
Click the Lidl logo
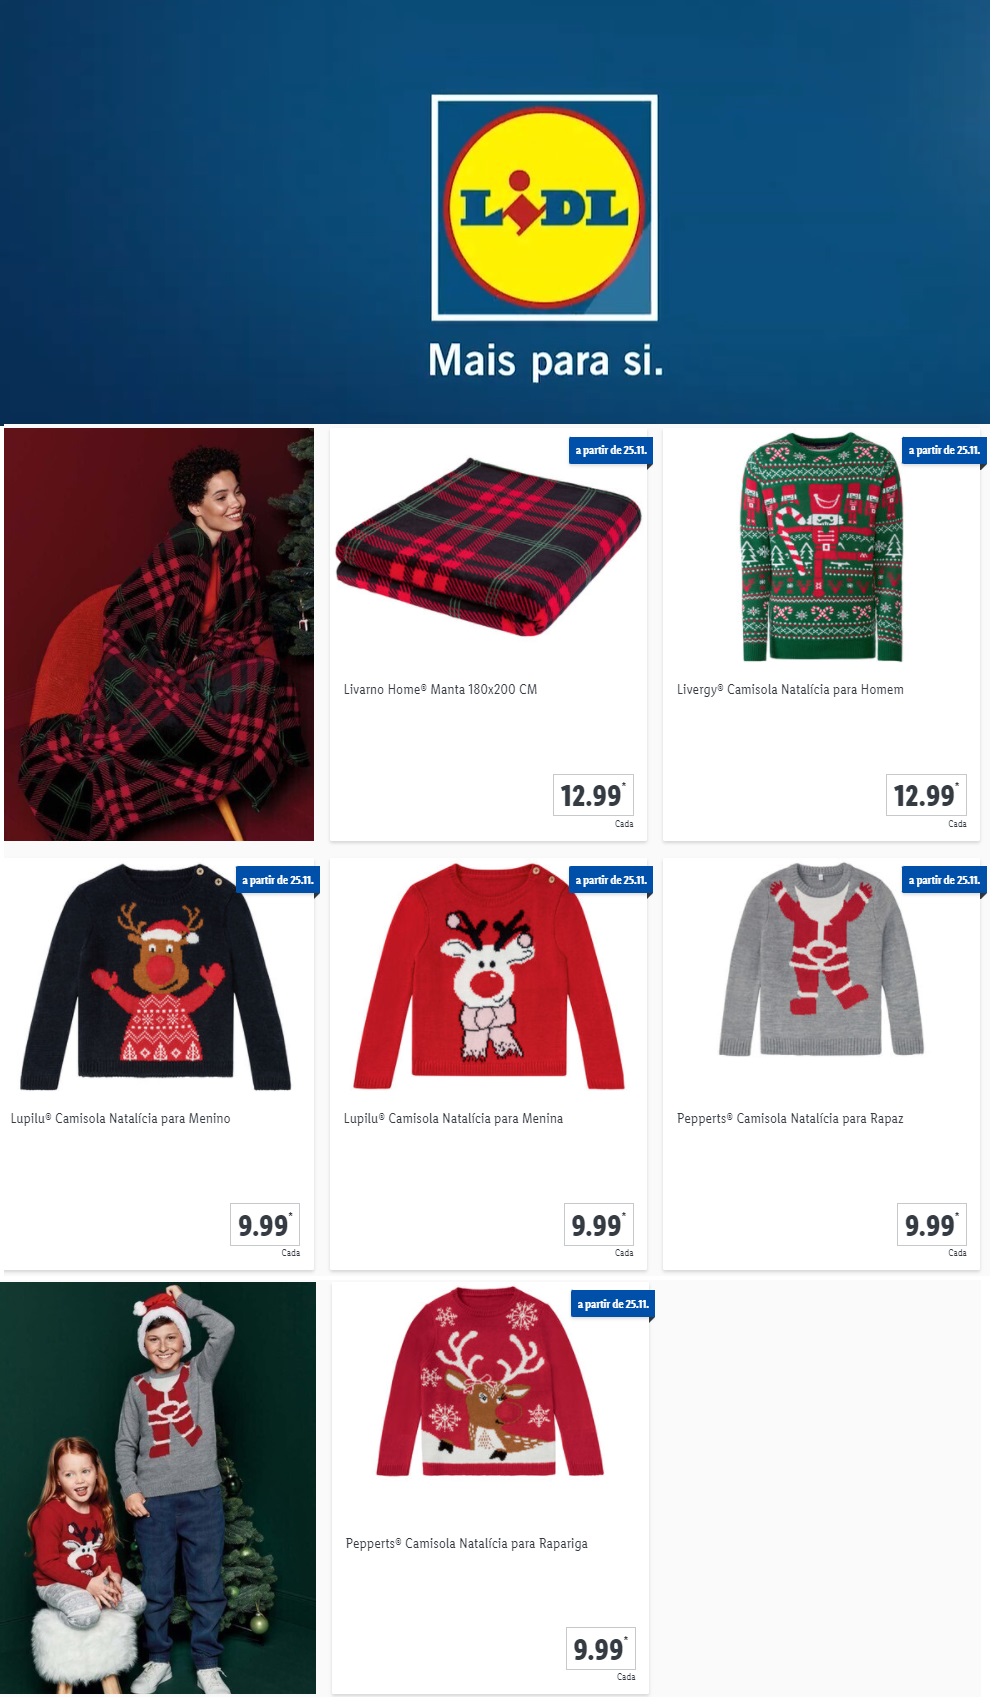(544, 208)
